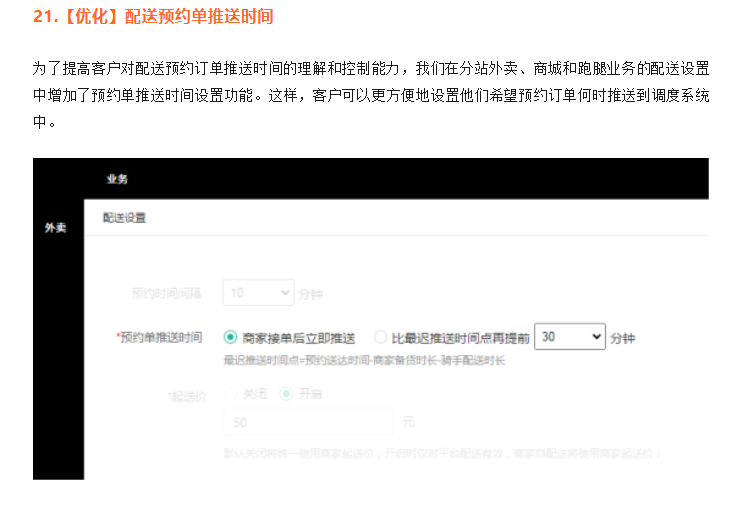Select the 商家接单后立即推送 radio button

[x=231, y=338]
